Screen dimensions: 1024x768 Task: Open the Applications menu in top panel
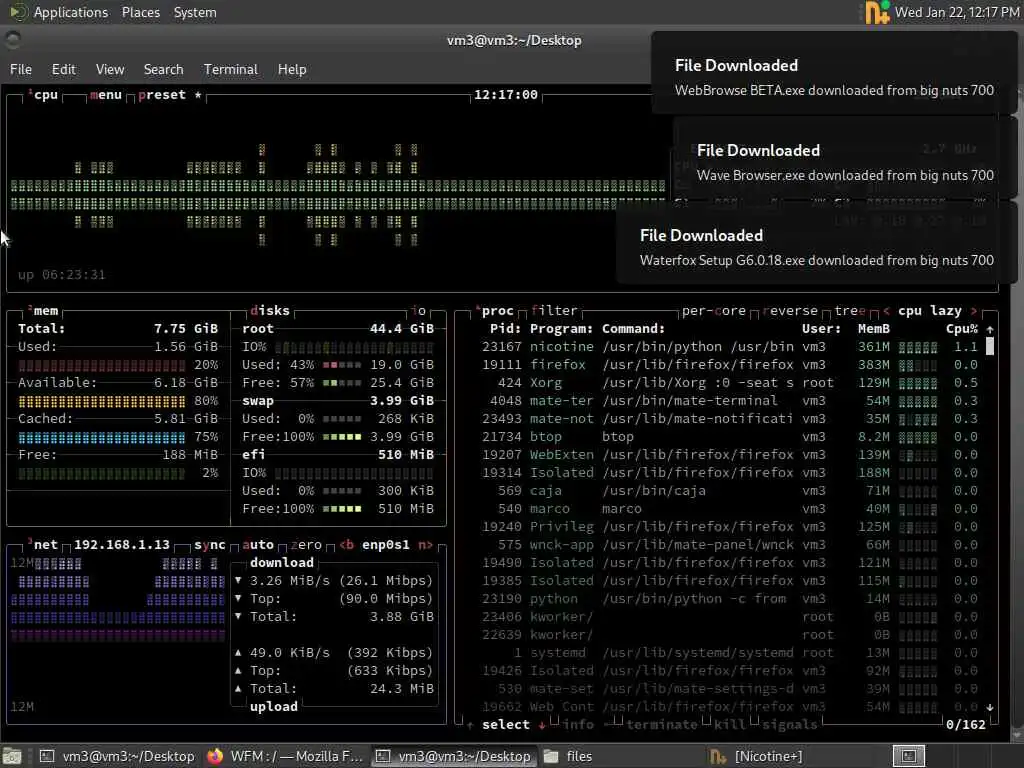71,12
